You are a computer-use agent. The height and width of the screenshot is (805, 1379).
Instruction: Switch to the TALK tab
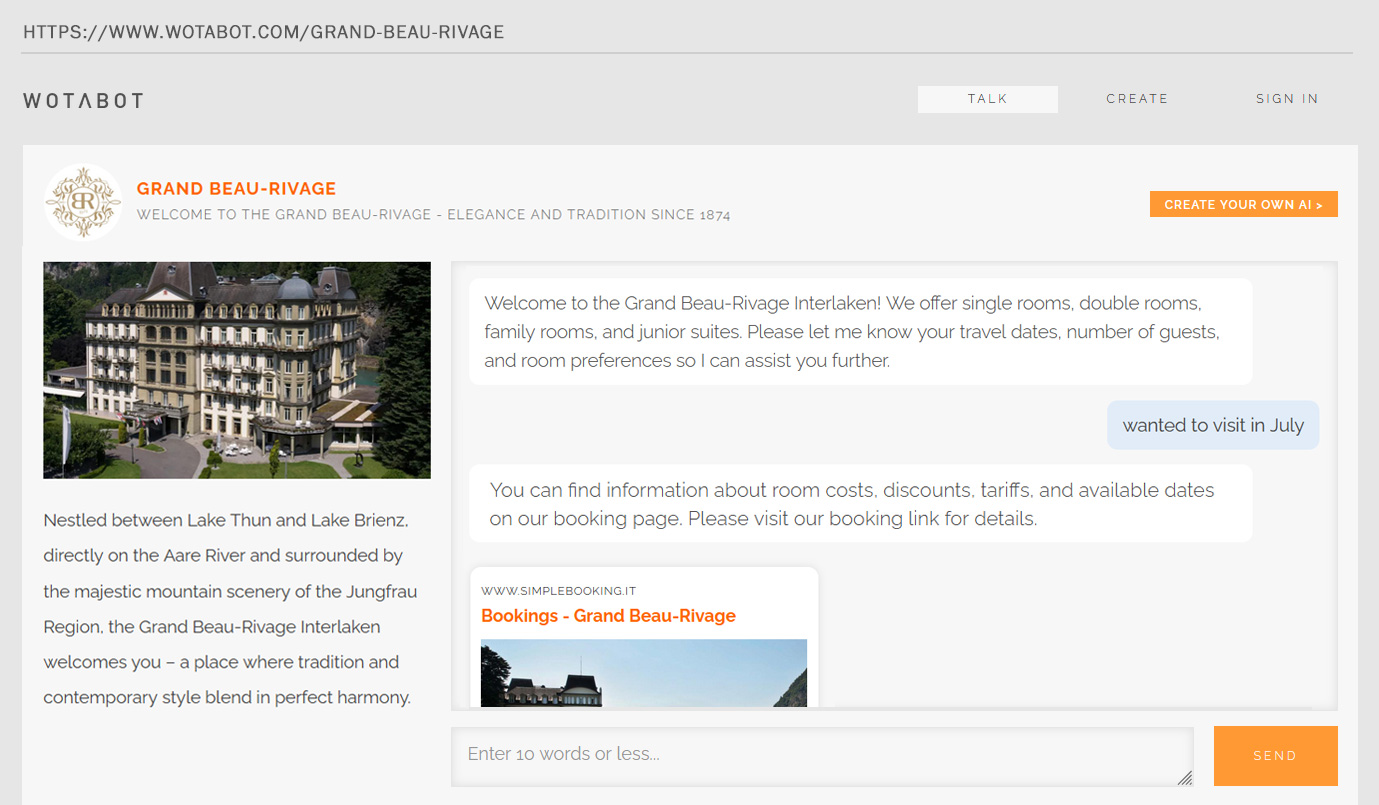(987, 98)
